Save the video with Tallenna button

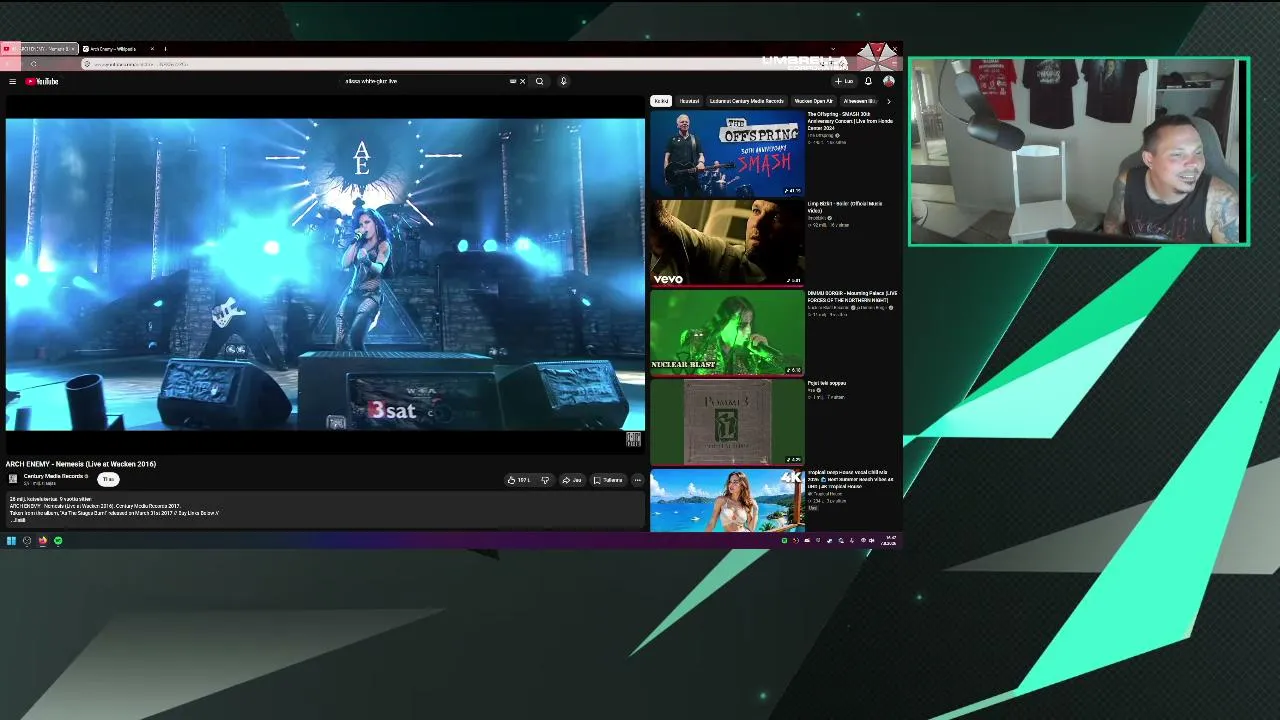click(x=608, y=480)
